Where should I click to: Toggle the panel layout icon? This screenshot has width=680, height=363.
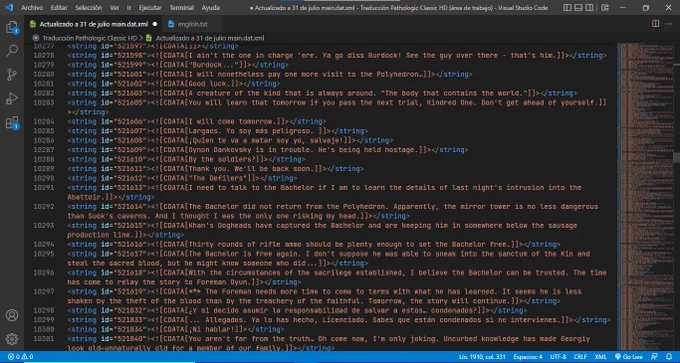(x=579, y=8)
